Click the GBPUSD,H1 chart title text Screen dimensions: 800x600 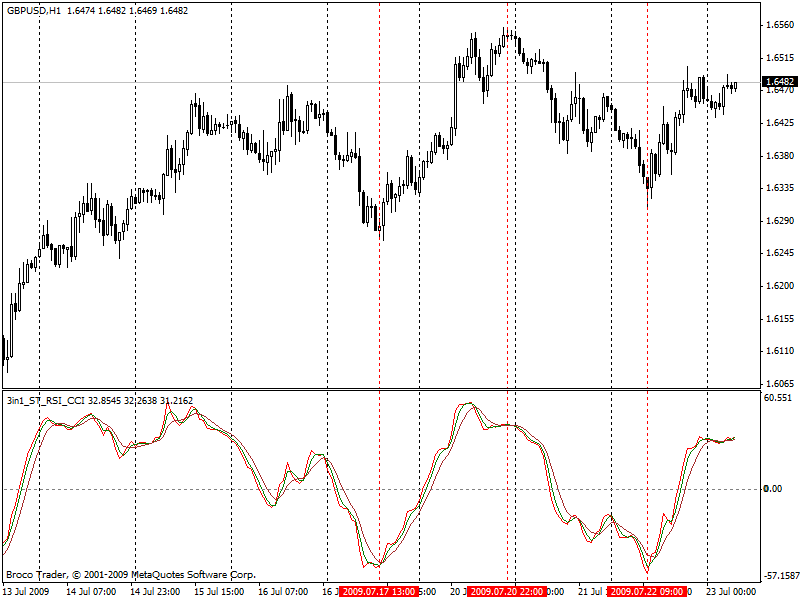tap(34, 10)
